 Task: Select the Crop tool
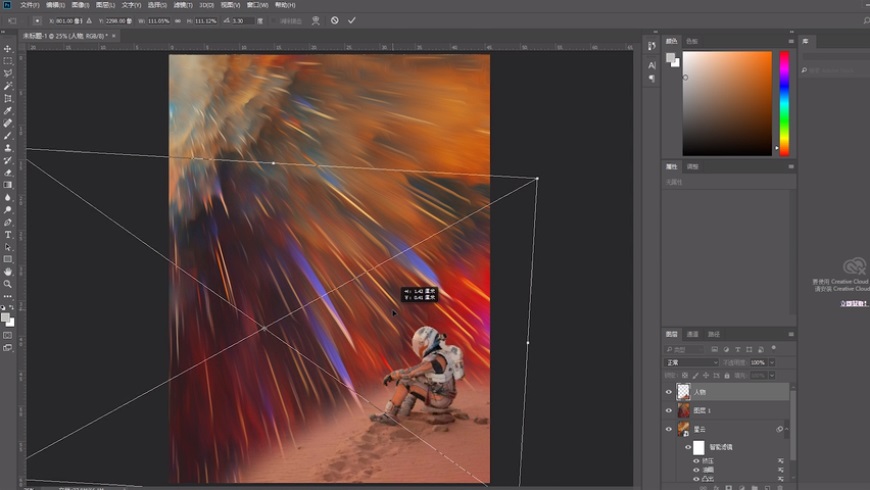click(x=8, y=98)
